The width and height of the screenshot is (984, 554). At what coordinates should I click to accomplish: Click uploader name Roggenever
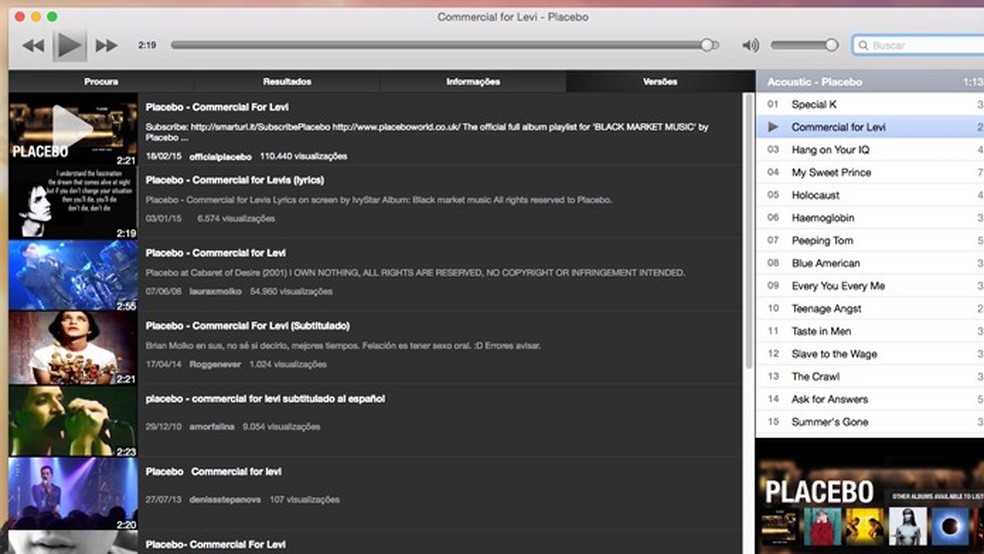tap(215, 365)
